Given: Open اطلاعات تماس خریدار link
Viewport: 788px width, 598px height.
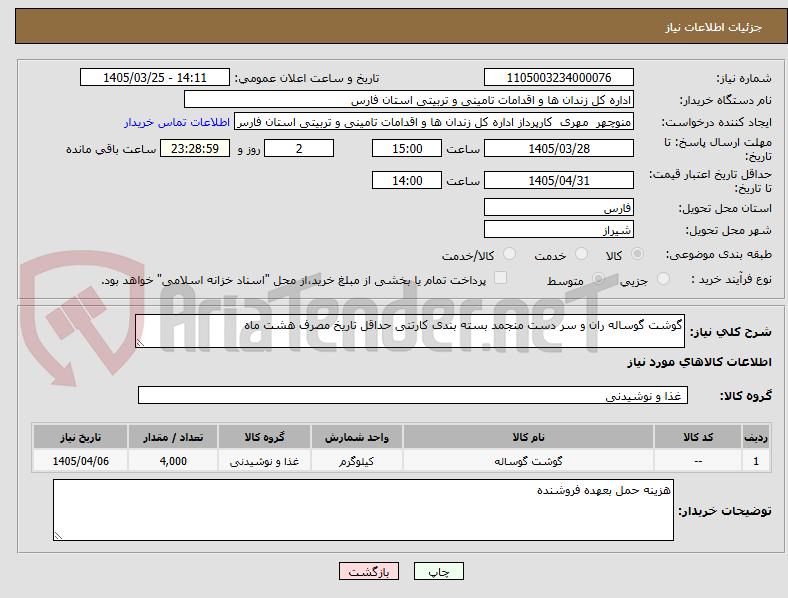Looking at the screenshot, I should coord(177,122).
